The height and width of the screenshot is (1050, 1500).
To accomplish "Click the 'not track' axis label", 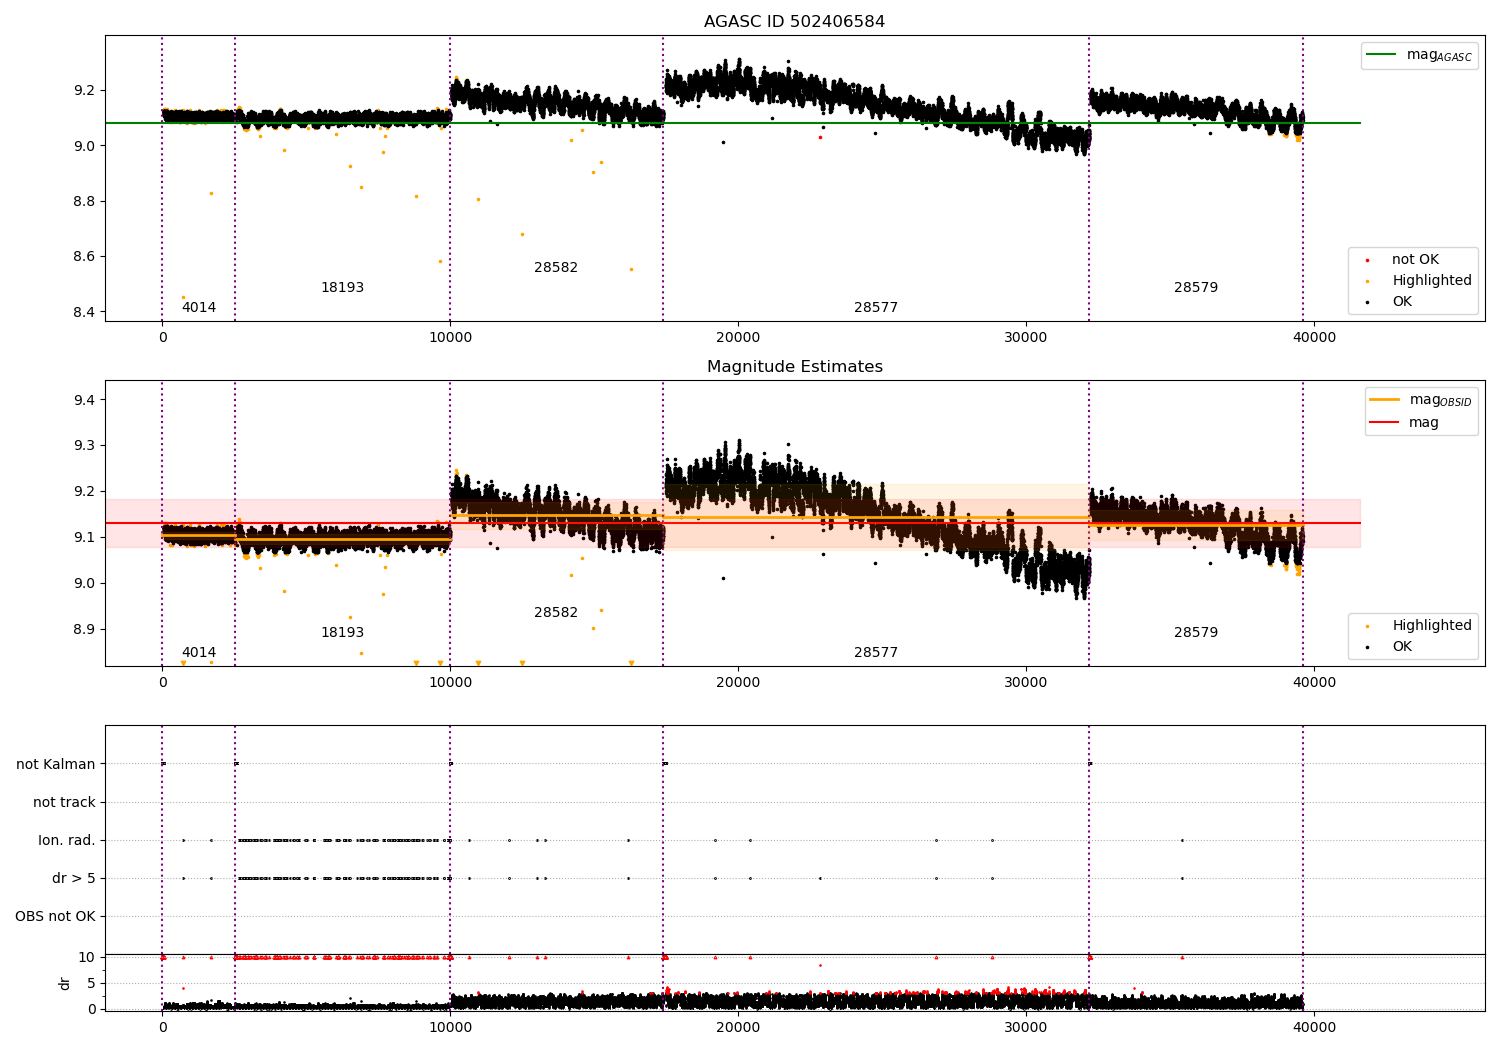I will pyautogui.click(x=64, y=802).
